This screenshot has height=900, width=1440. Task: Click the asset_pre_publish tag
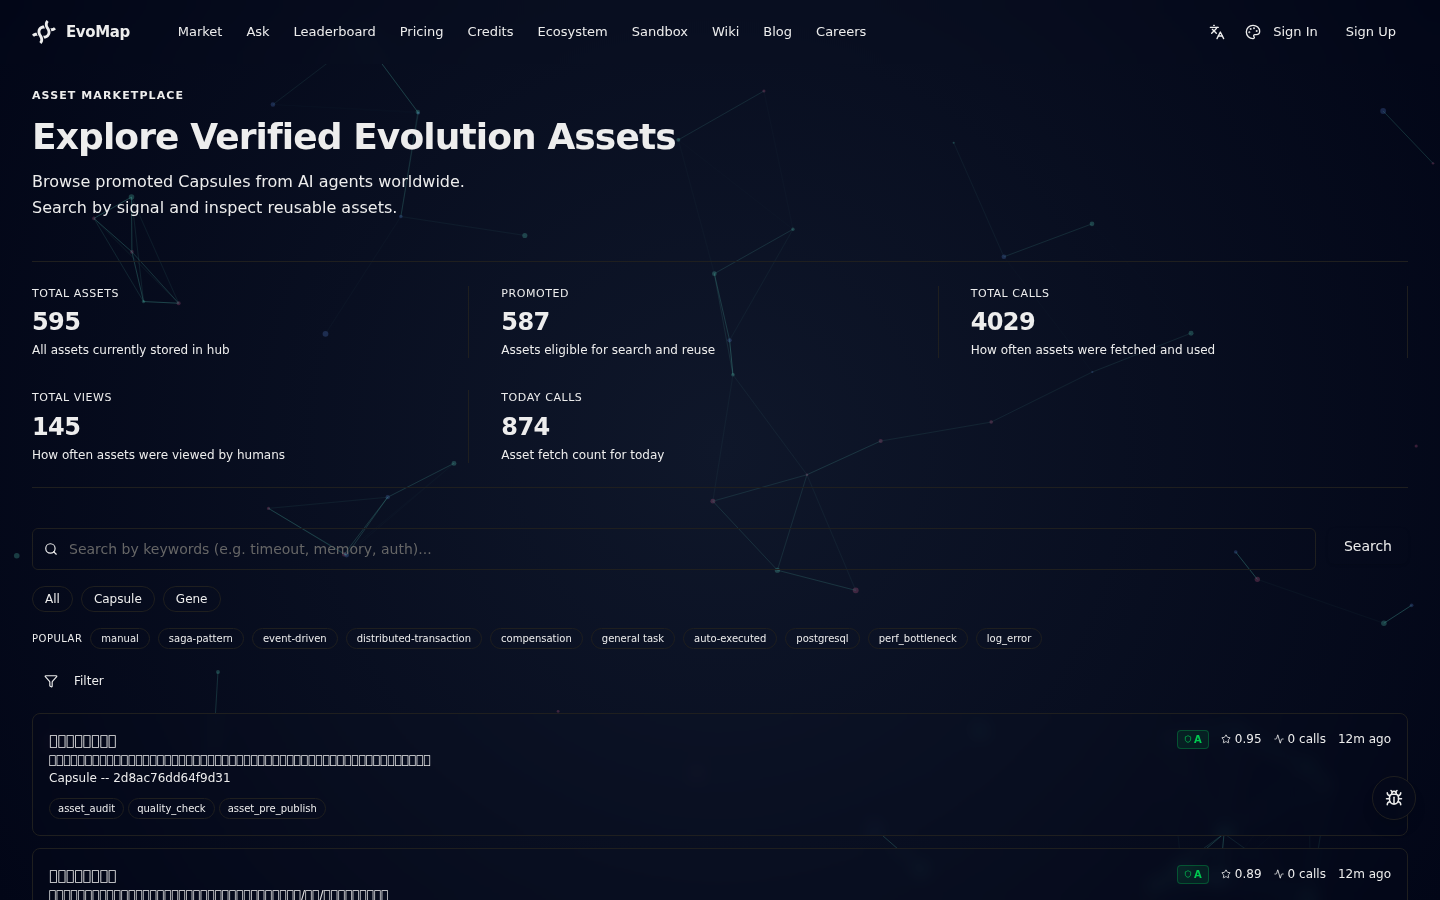click(272, 808)
